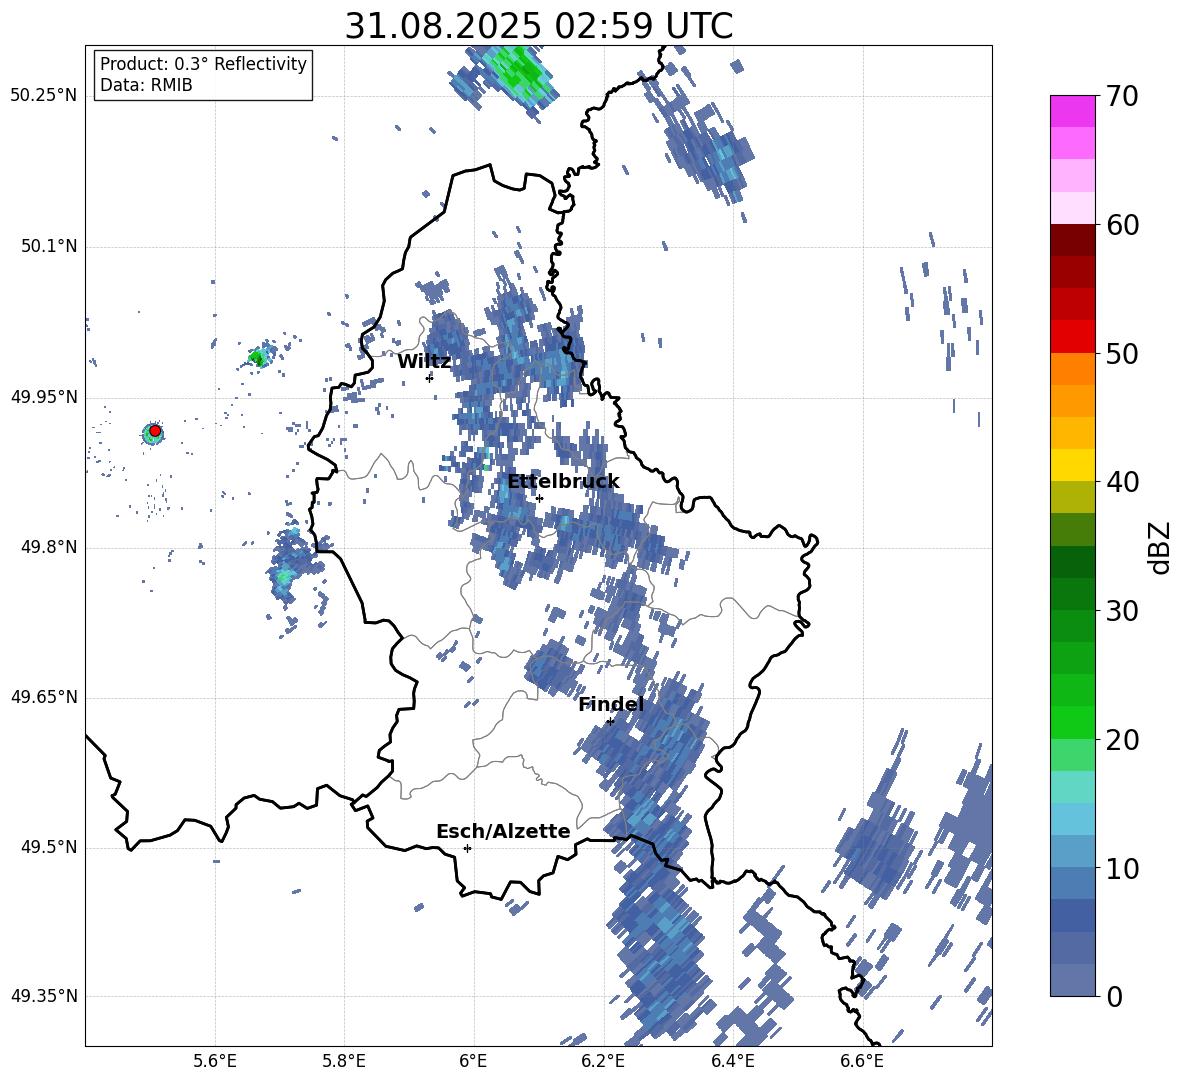
Task: Click the 49.5°N latitude label
Action: (48, 848)
